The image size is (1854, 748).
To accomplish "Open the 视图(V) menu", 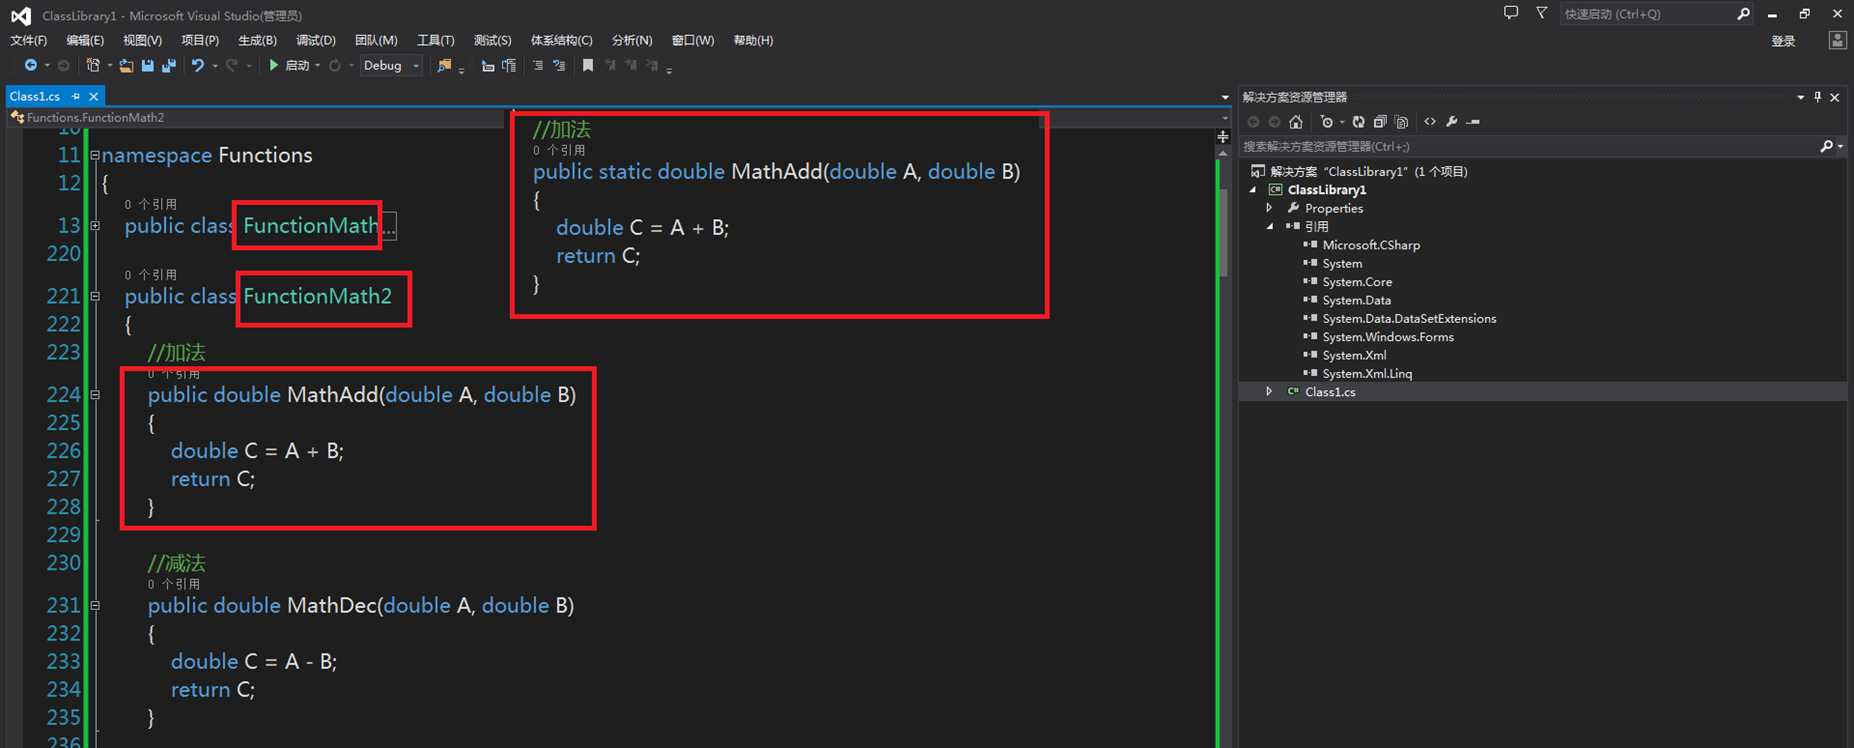I will click(x=142, y=40).
